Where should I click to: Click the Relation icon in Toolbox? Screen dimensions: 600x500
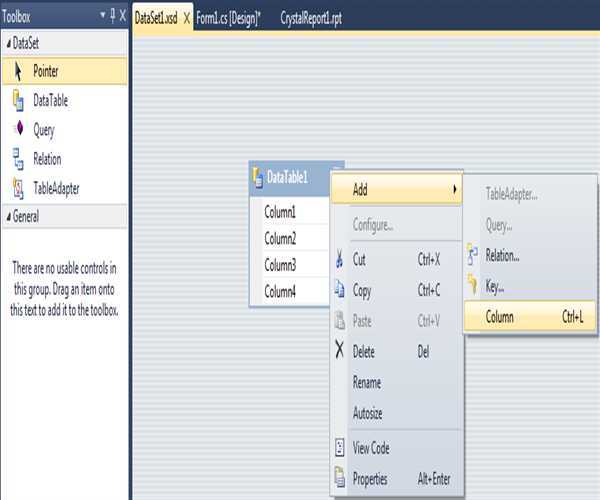19,159
